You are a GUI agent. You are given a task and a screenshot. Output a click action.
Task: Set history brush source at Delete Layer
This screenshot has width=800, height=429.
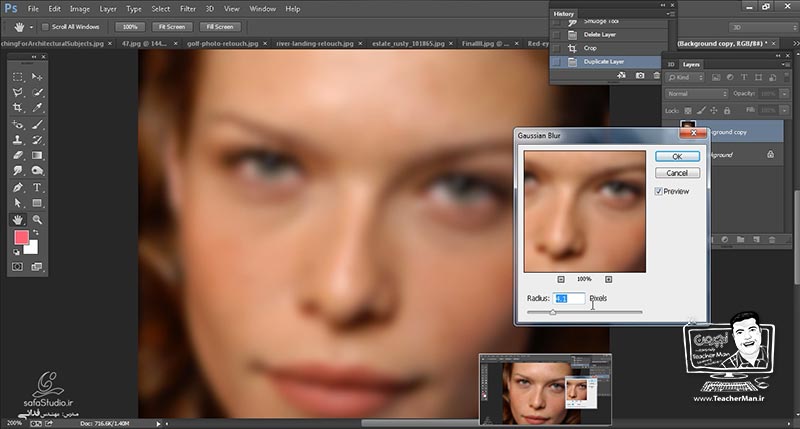[x=556, y=35]
